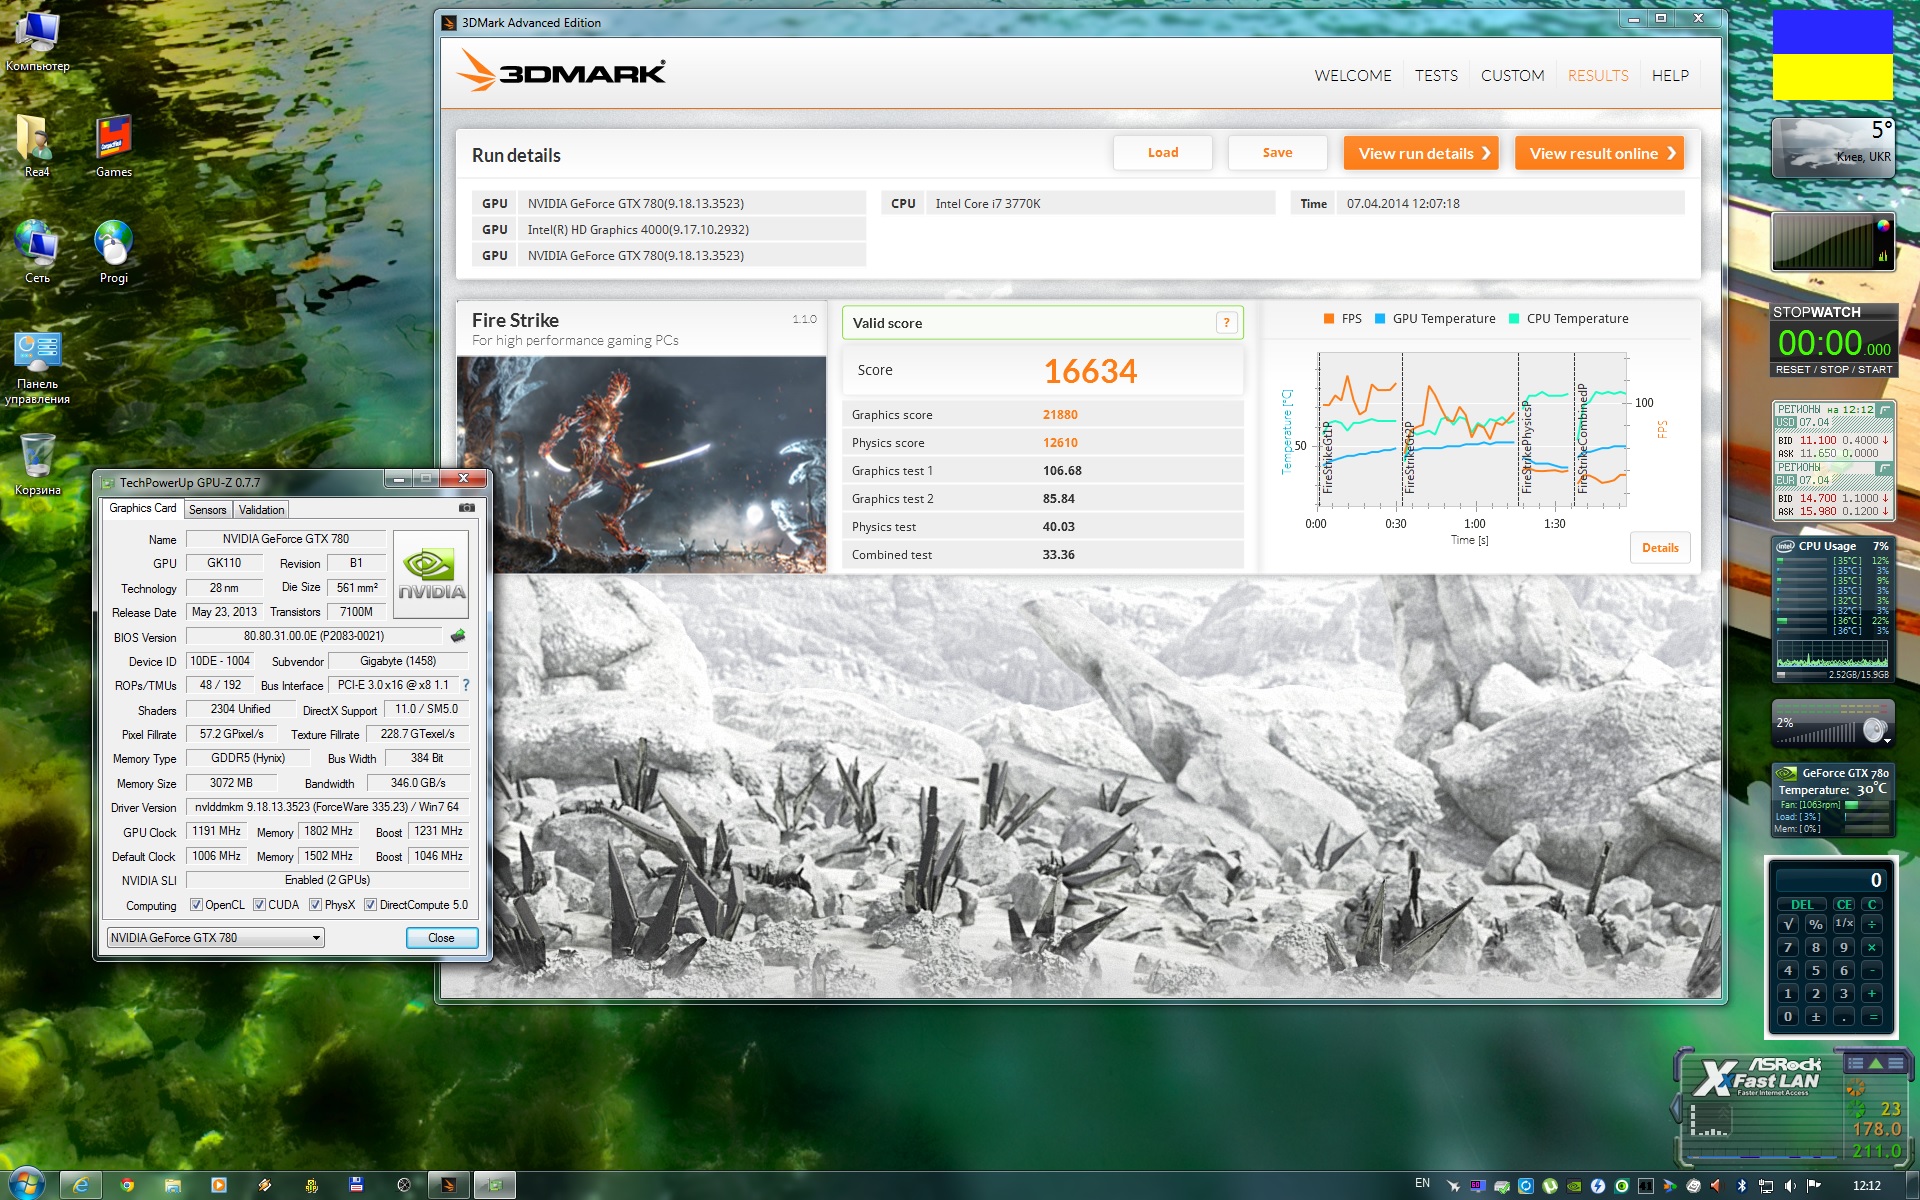The height and width of the screenshot is (1200, 1920).
Task: Click the Fire Strike preview thumbnail
Action: (641, 464)
